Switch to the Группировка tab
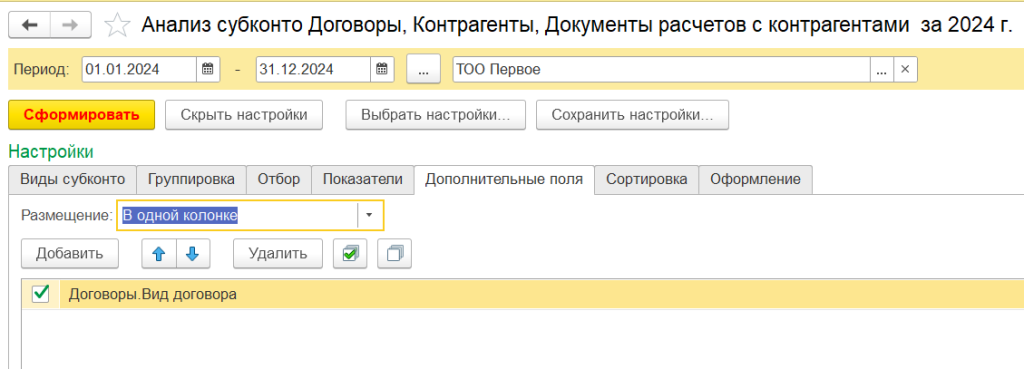The width and height of the screenshot is (1024, 369). pos(191,180)
